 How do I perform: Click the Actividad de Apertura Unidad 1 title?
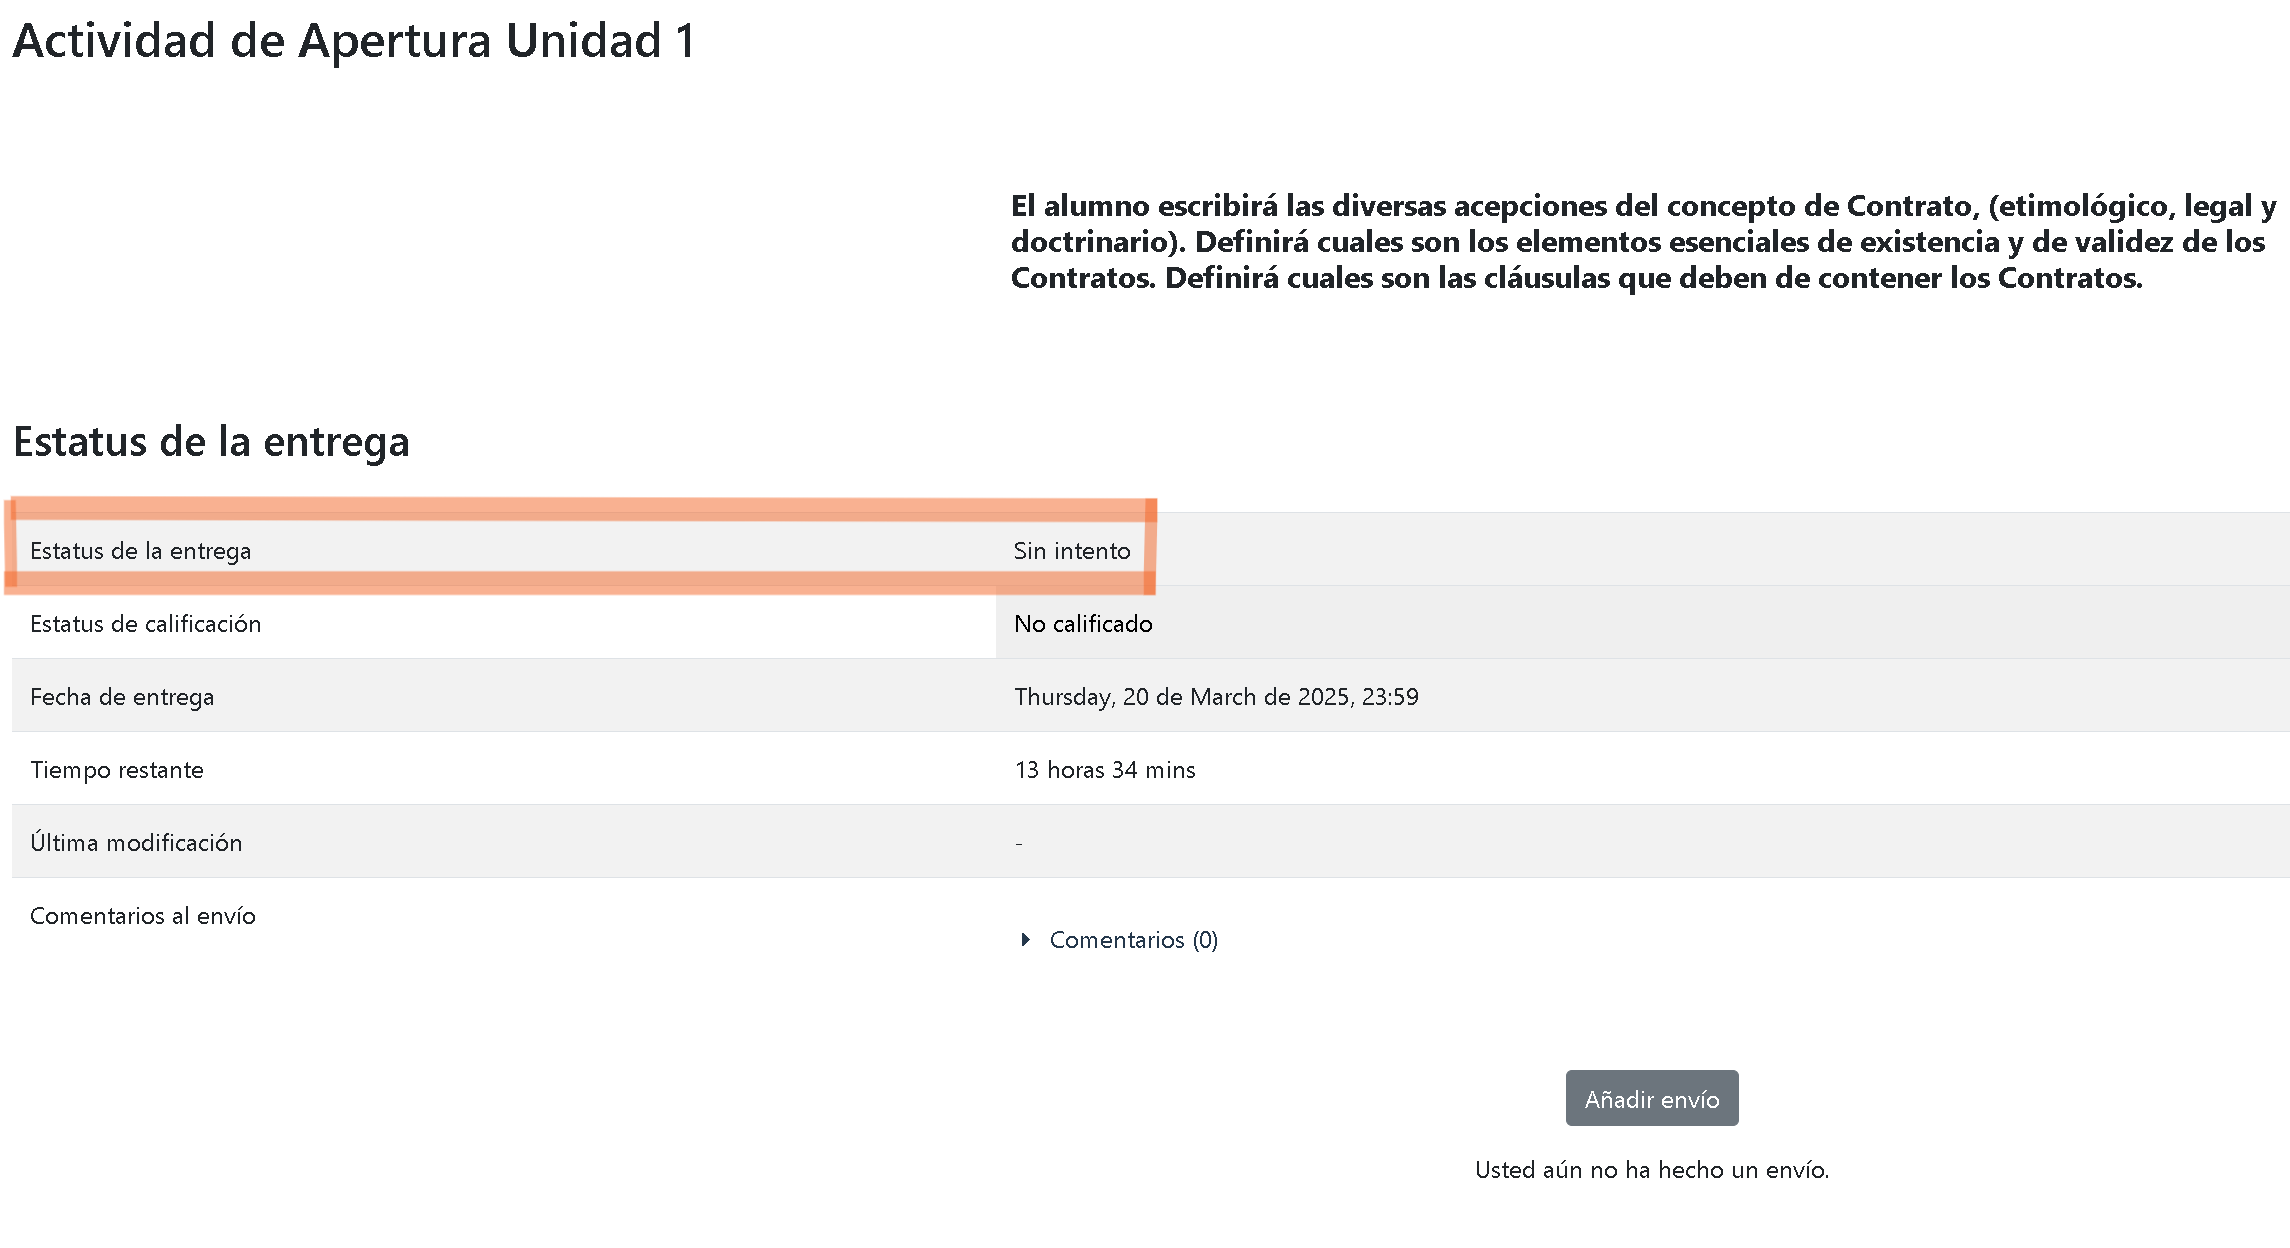click(x=353, y=41)
